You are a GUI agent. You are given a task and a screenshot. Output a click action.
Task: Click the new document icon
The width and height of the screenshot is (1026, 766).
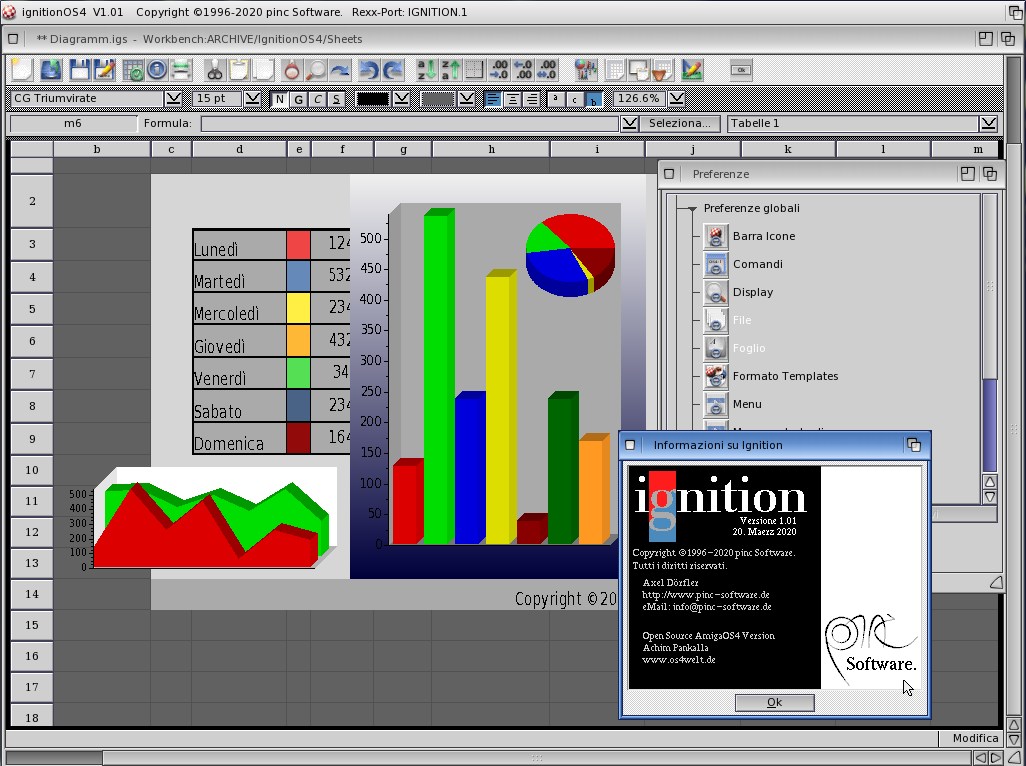coord(22,70)
